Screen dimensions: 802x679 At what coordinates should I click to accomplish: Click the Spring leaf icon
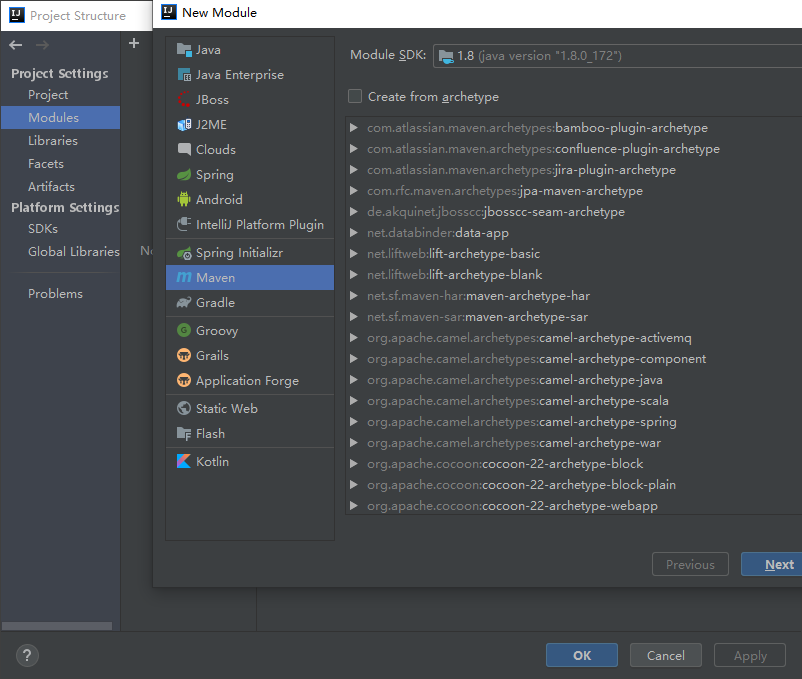pyautogui.click(x=184, y=175)
